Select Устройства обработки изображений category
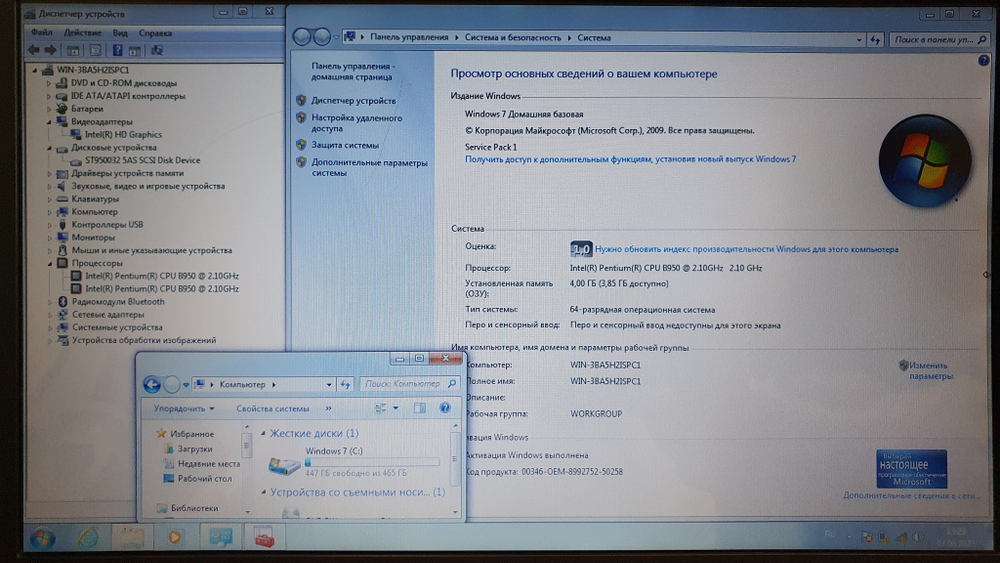The width and height of the screenshot is (1000, 563). (143, 340)
